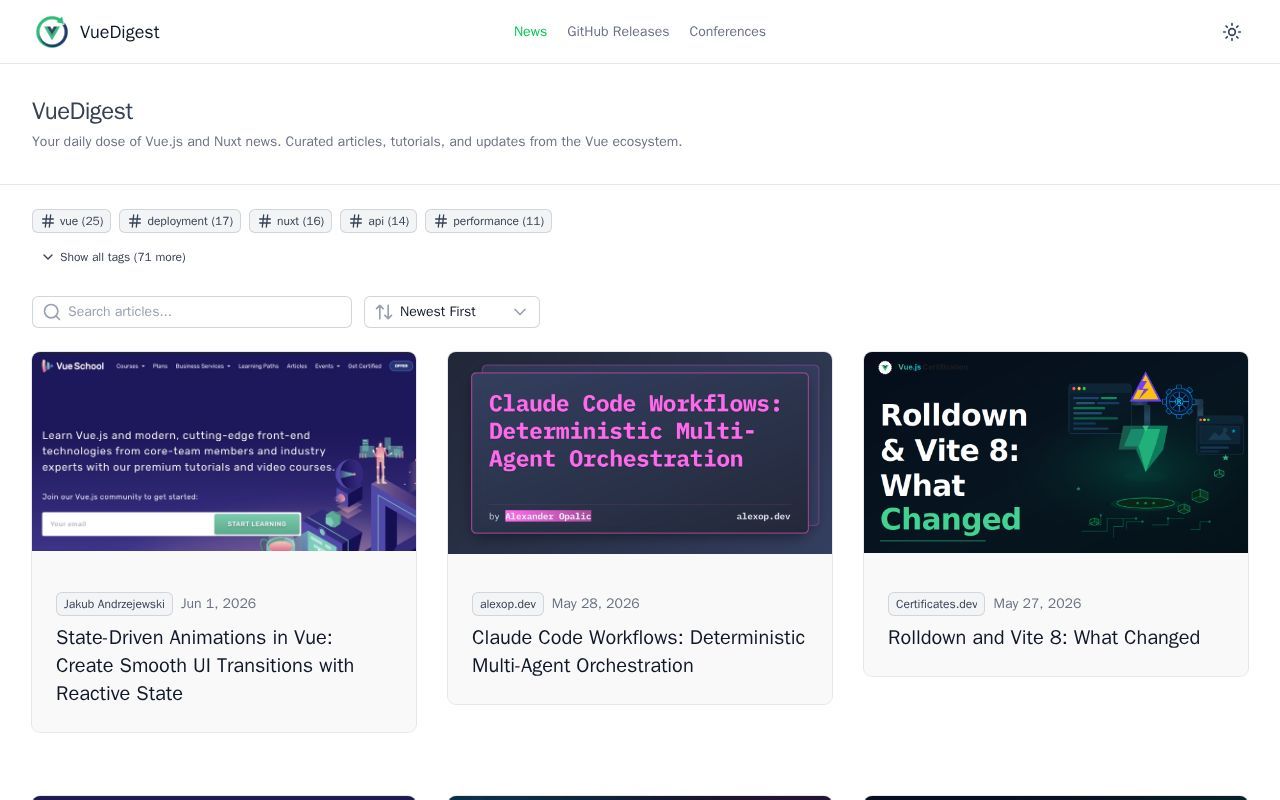The image size is (1280, 800).
Task: Open State-Driven Animations in Vue article title
Action: pos(205,665)
